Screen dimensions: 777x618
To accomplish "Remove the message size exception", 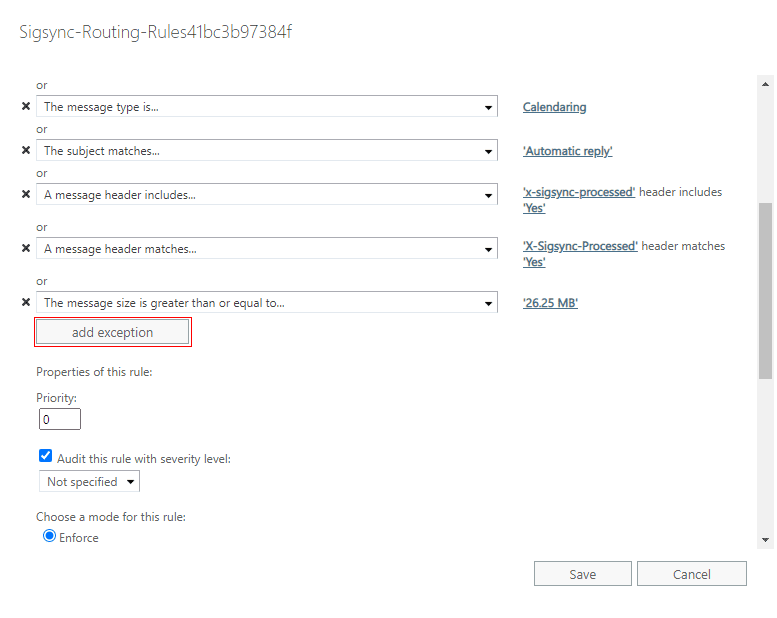I will 26,302.
